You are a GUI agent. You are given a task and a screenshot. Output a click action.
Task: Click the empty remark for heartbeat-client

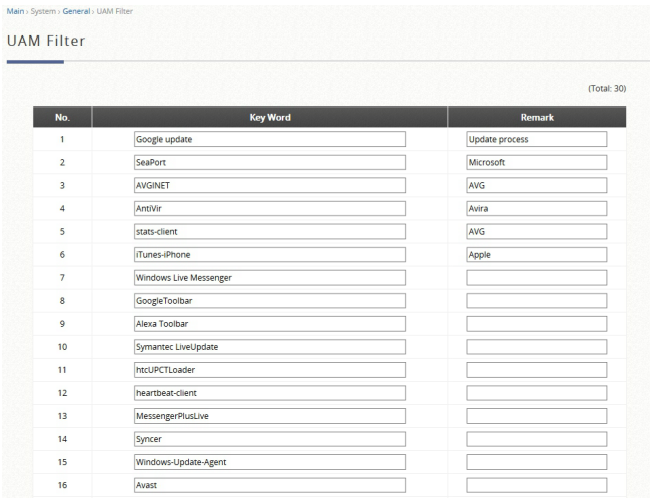[537, 393]
